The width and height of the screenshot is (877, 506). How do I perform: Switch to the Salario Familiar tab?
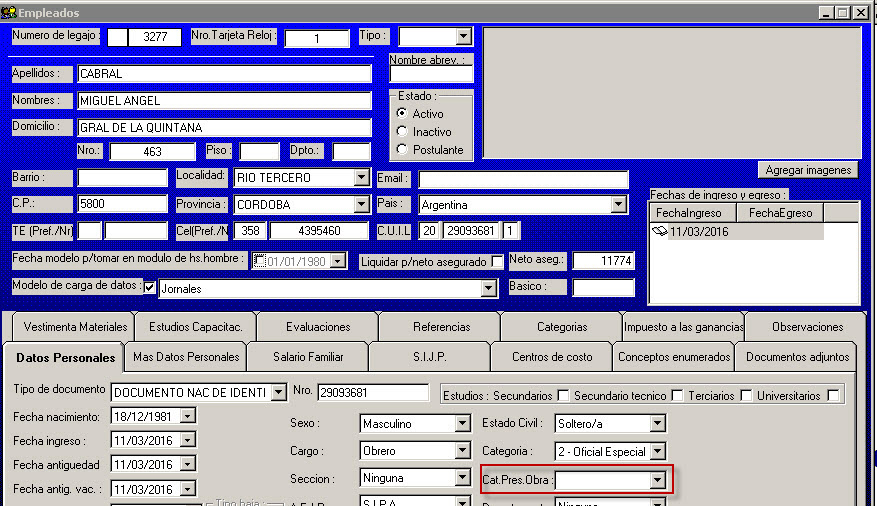point(308,357)
